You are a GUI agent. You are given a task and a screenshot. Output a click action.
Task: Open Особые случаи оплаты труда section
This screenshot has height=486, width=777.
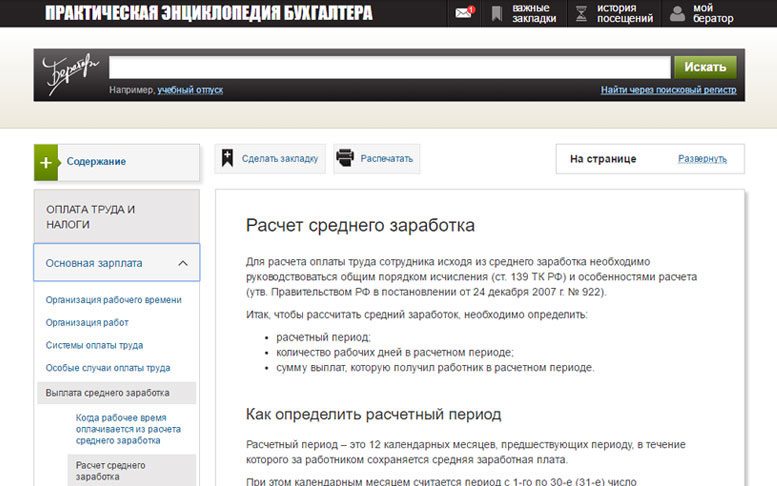coord(108,368)
